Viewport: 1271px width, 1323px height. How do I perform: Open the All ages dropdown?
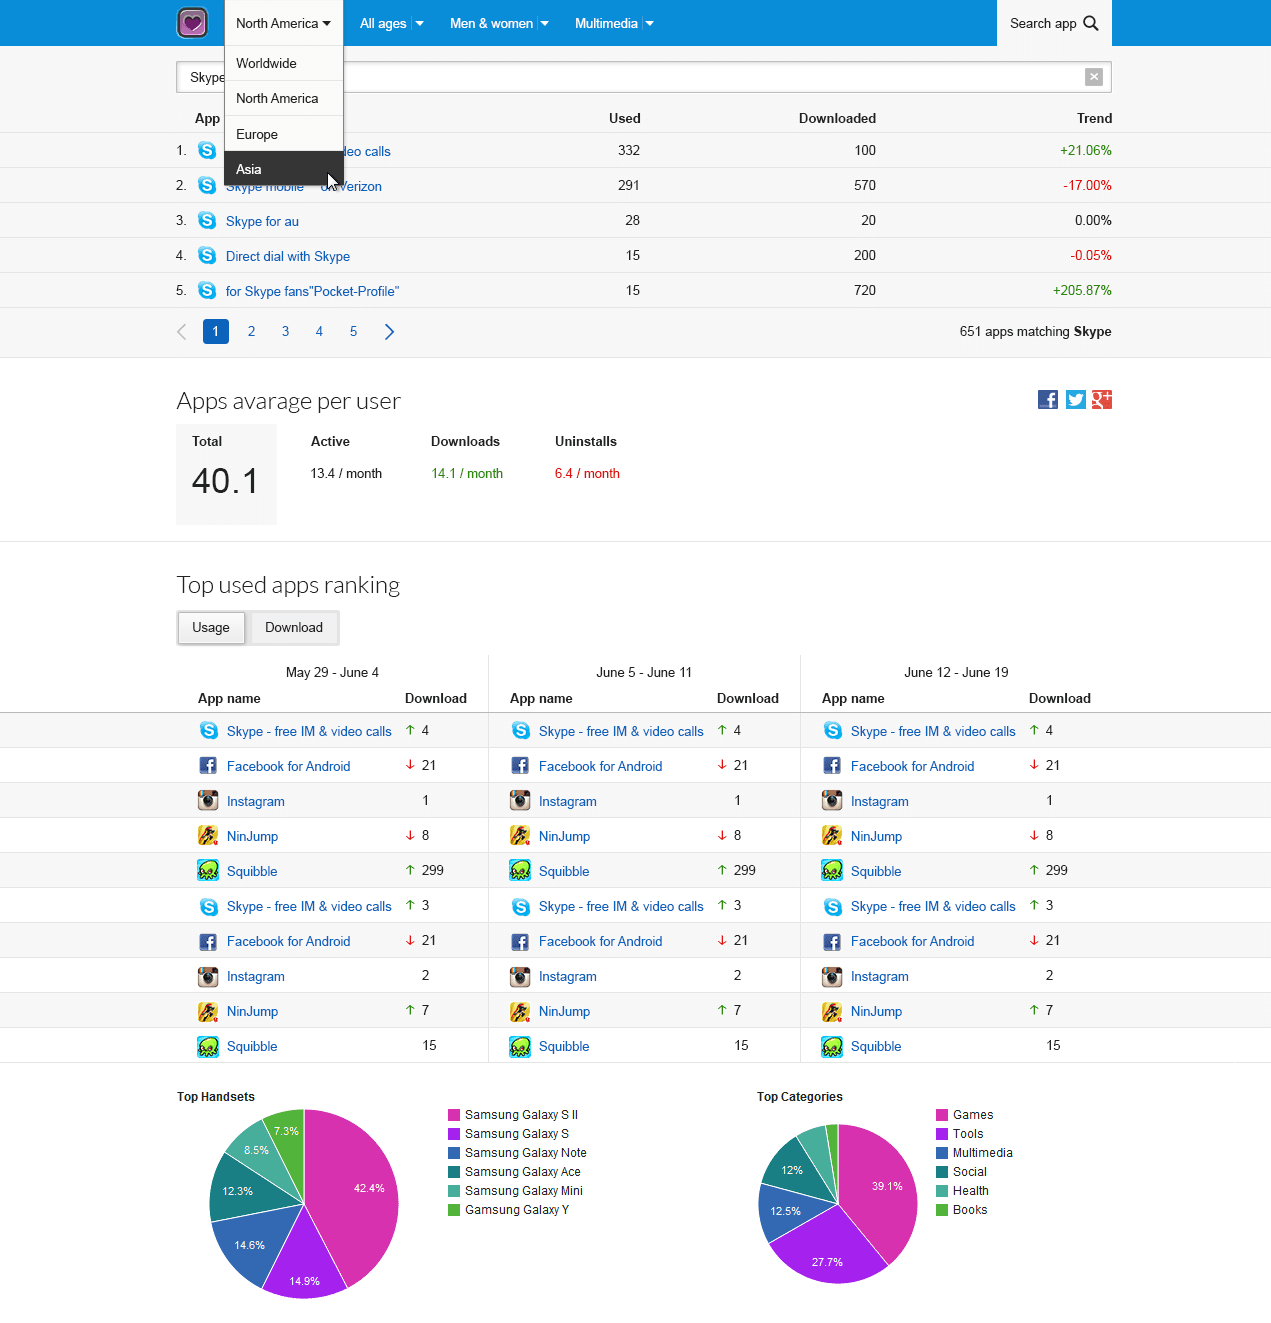tap(391, 23)
